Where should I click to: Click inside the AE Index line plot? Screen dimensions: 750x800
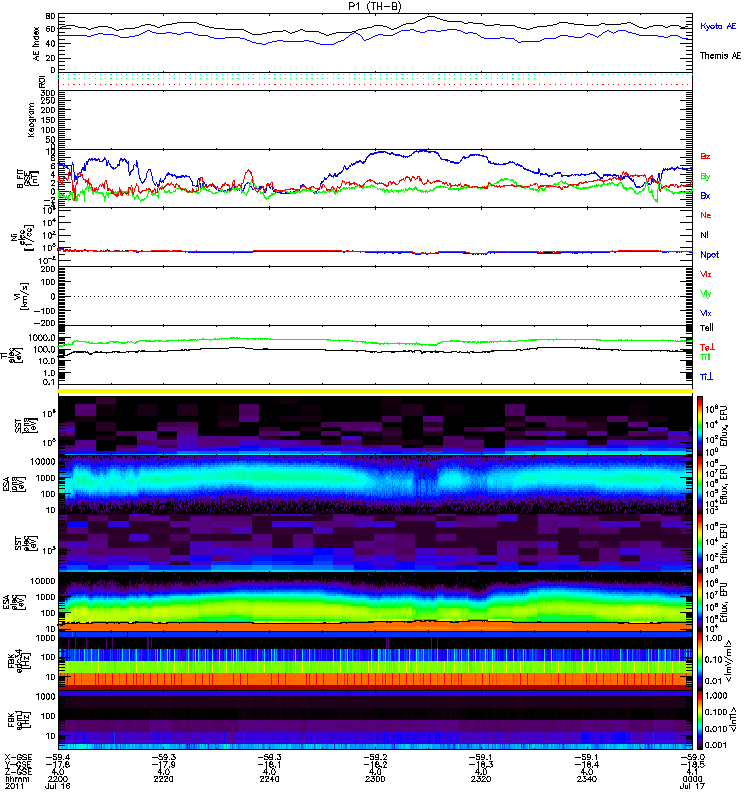click(376, 43)
